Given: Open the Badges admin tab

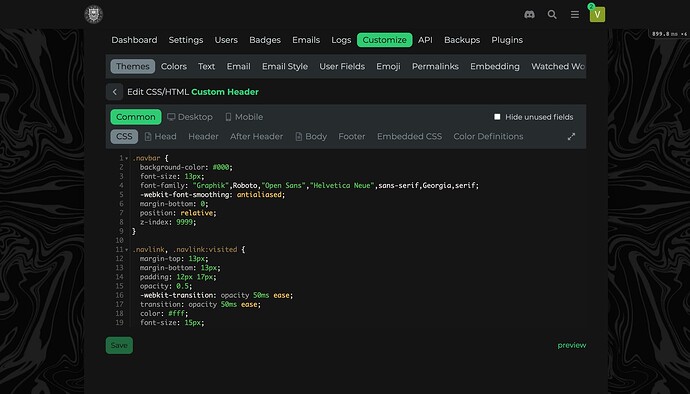Looking at the screenshot, I should pyautogui.click(x=265, y=40).
